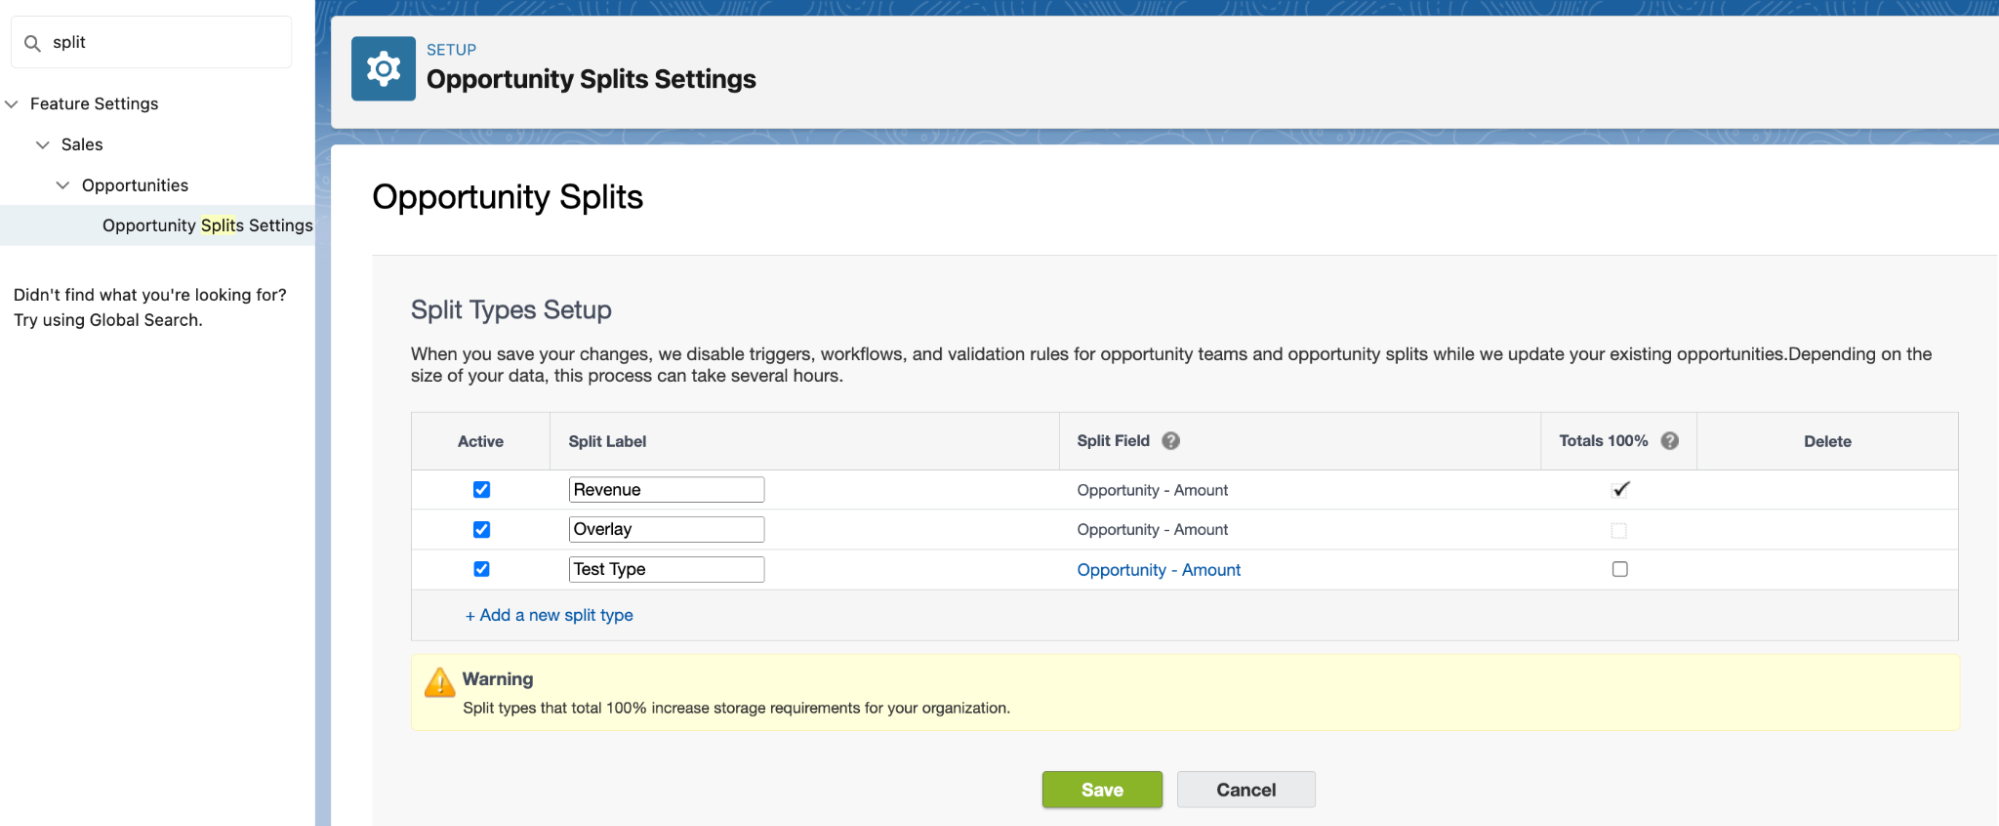Check Totals 100% for Test Type
Image resolution: width=1999 pixels, height=826 pixels.
click(1620, 569)
